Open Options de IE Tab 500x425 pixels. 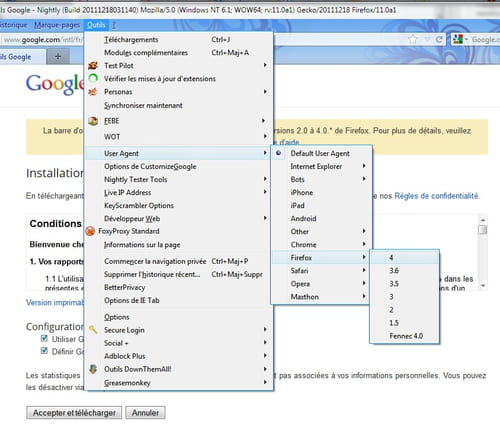point(179,300)
